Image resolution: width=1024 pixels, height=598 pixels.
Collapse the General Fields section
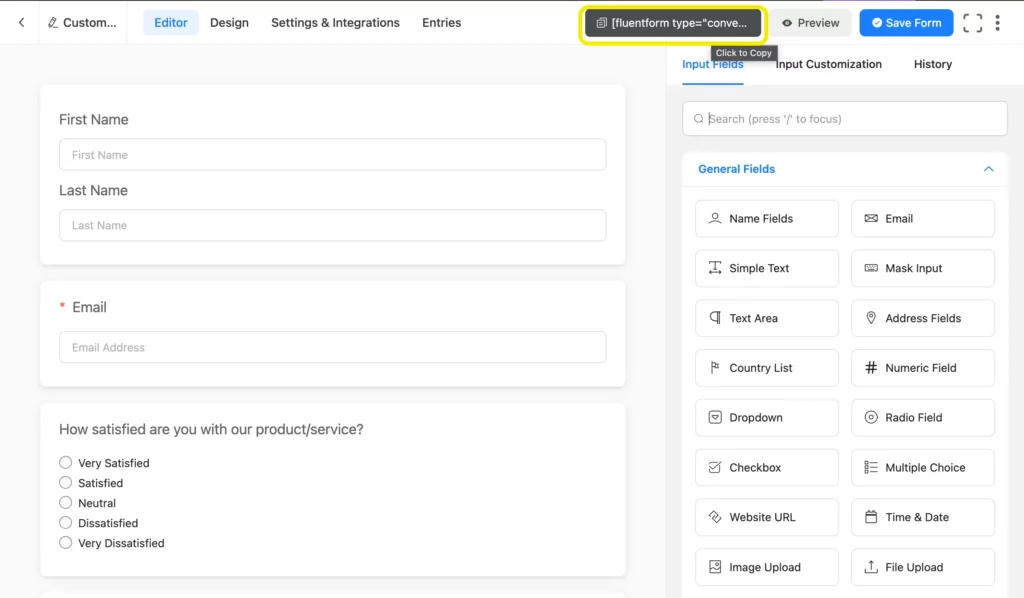(x=988, y=169)
